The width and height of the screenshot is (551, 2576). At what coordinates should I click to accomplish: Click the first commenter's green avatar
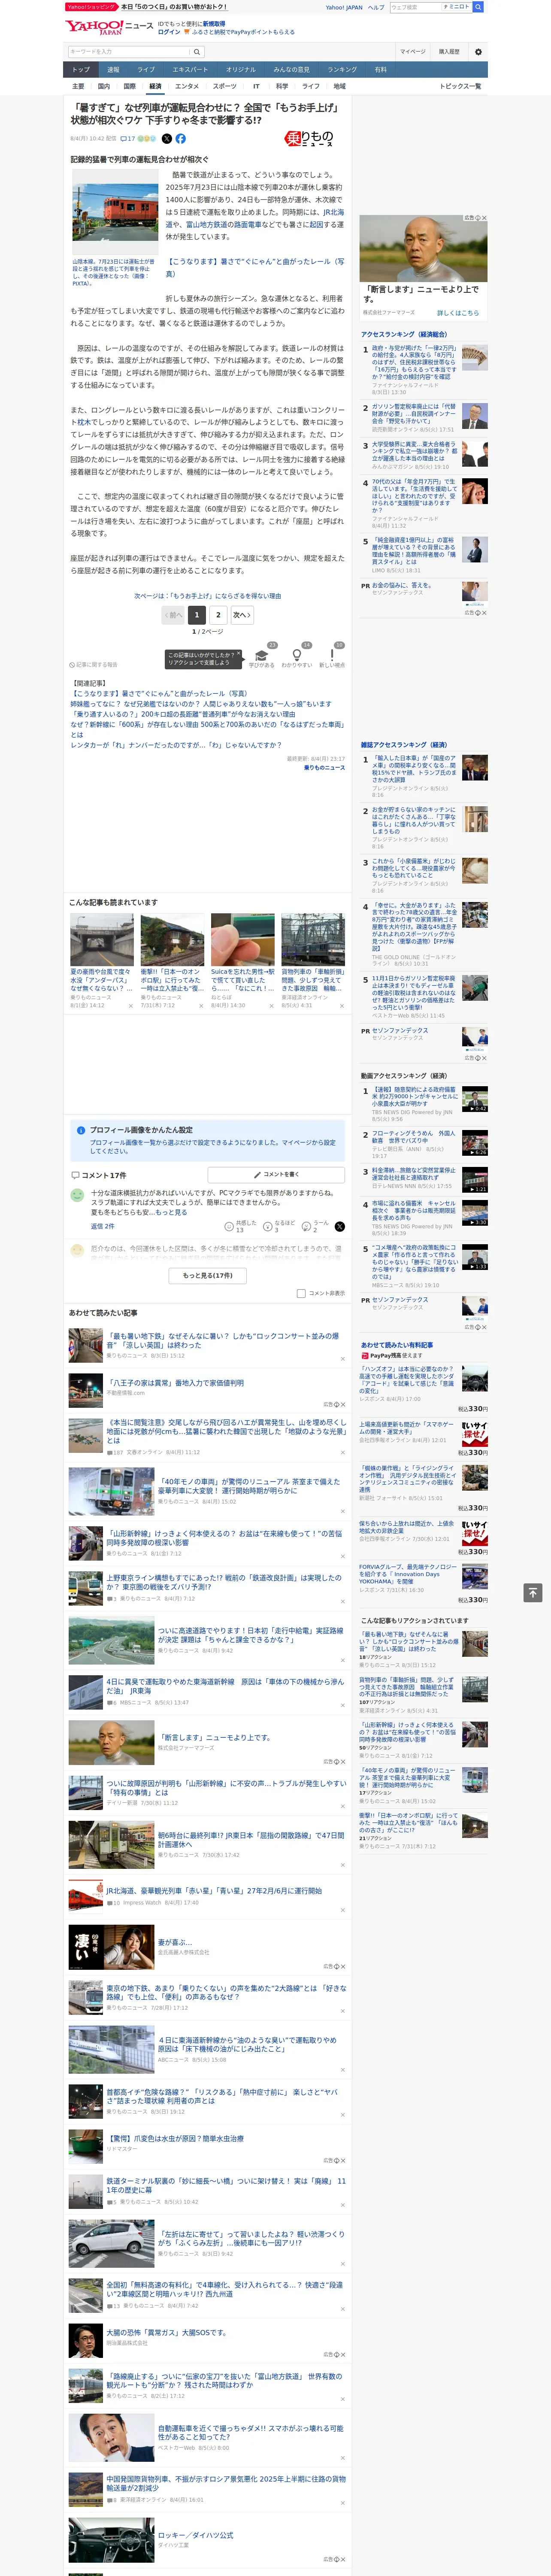pyautogui.click(x=77, y=1195)
